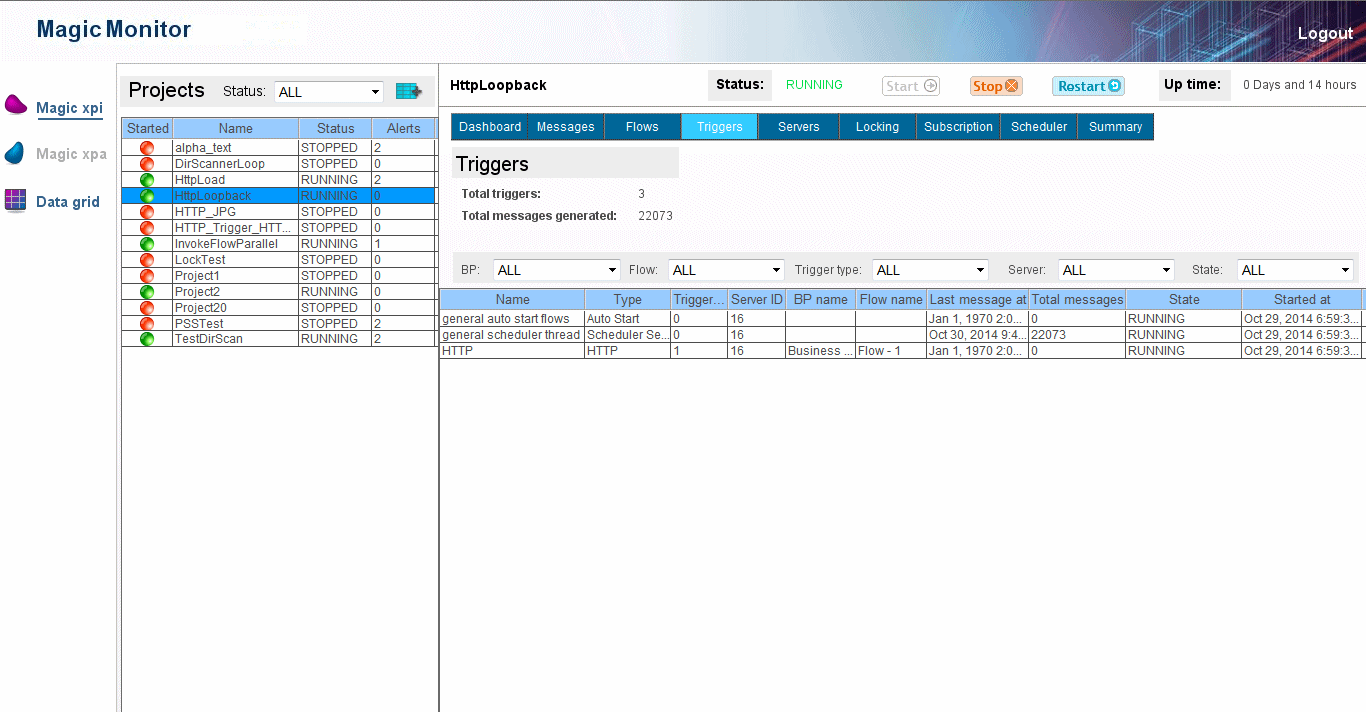Click the red status ball for DirScannerLoop
This screenshot has width=1366, height=712.
tap(147, 164)
